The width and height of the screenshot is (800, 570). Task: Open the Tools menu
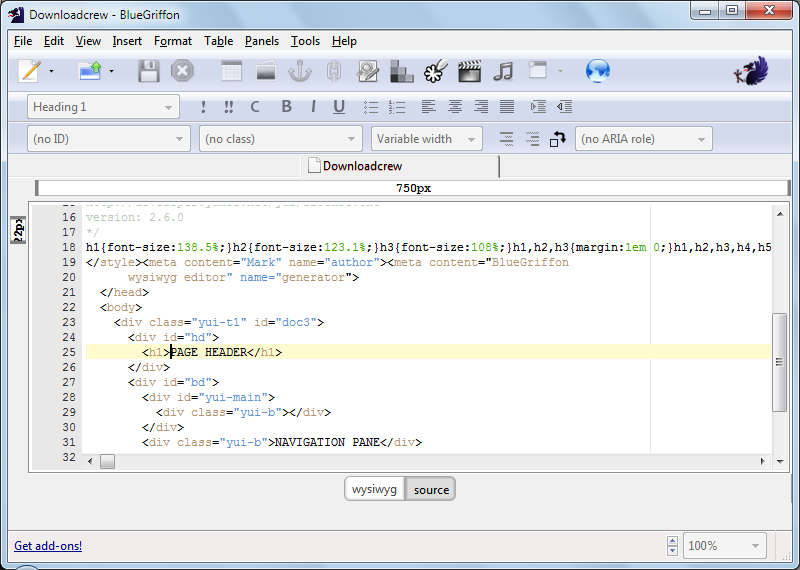(305, 41)
